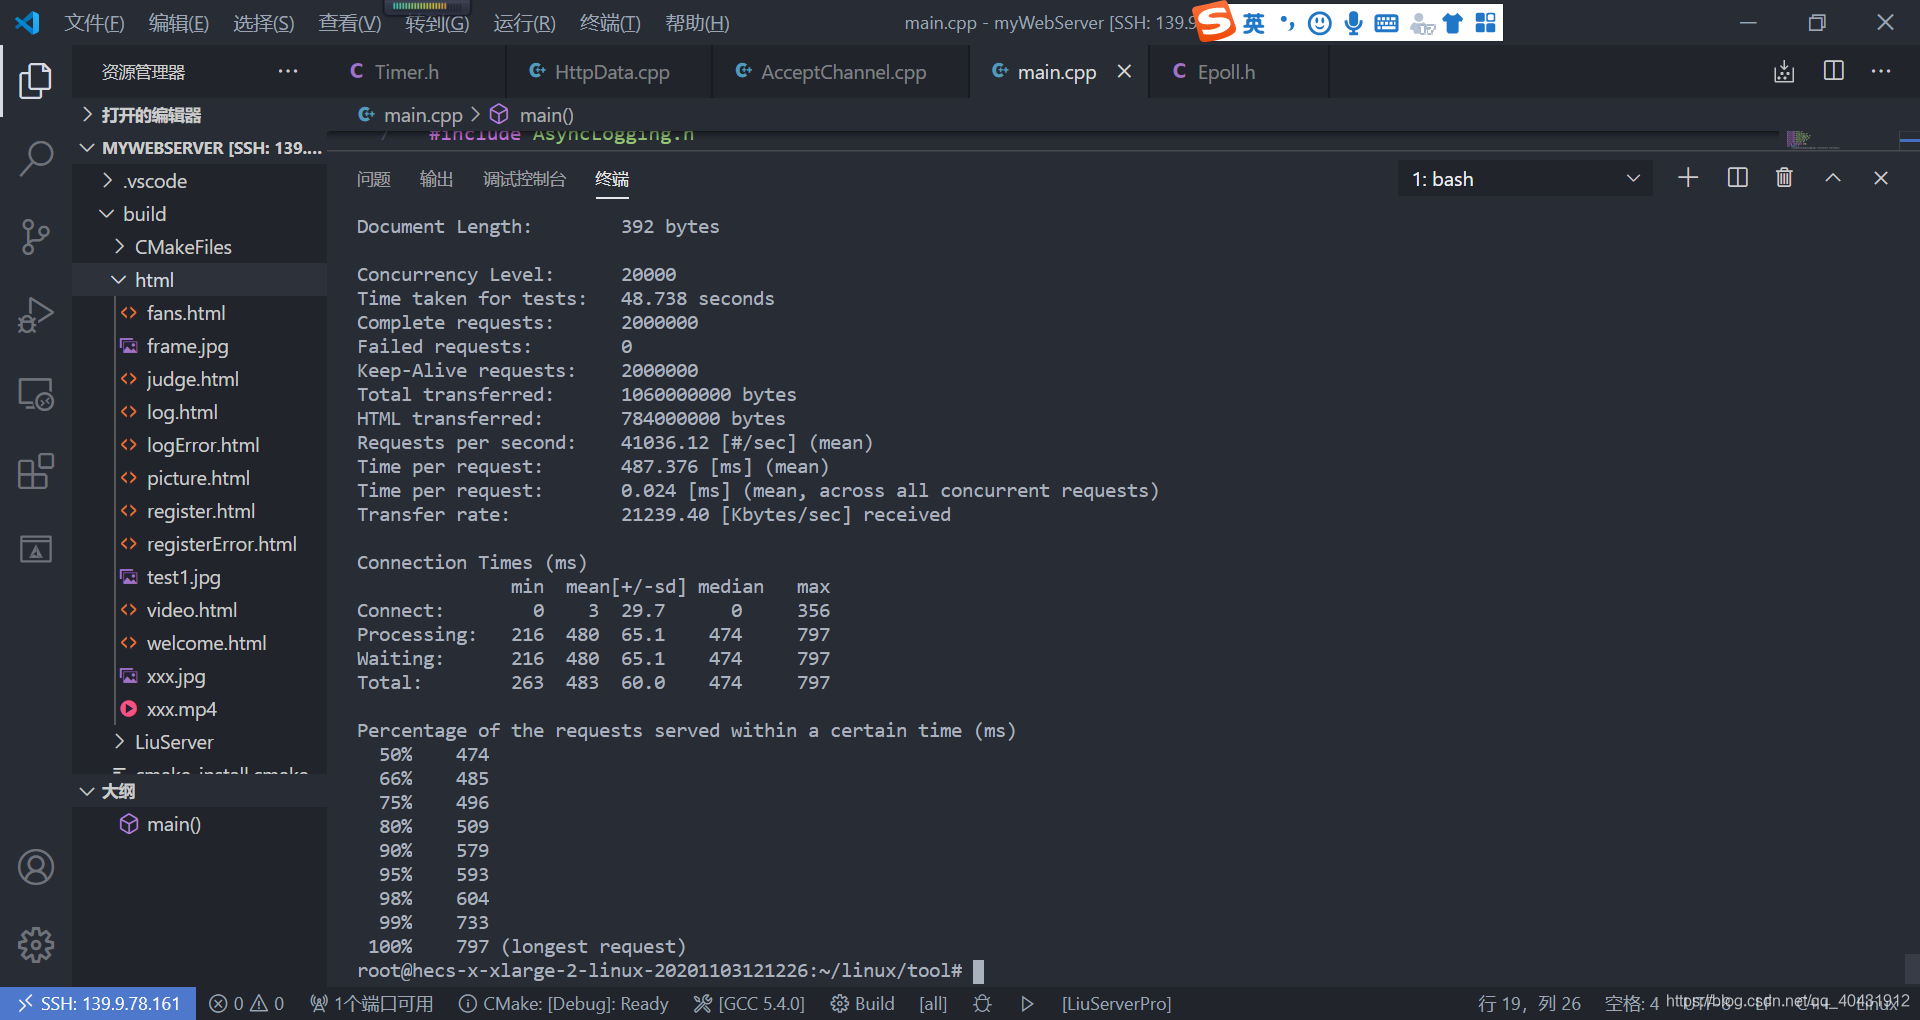Open Explorer panel more actions ellipsis

coord(288,71)
